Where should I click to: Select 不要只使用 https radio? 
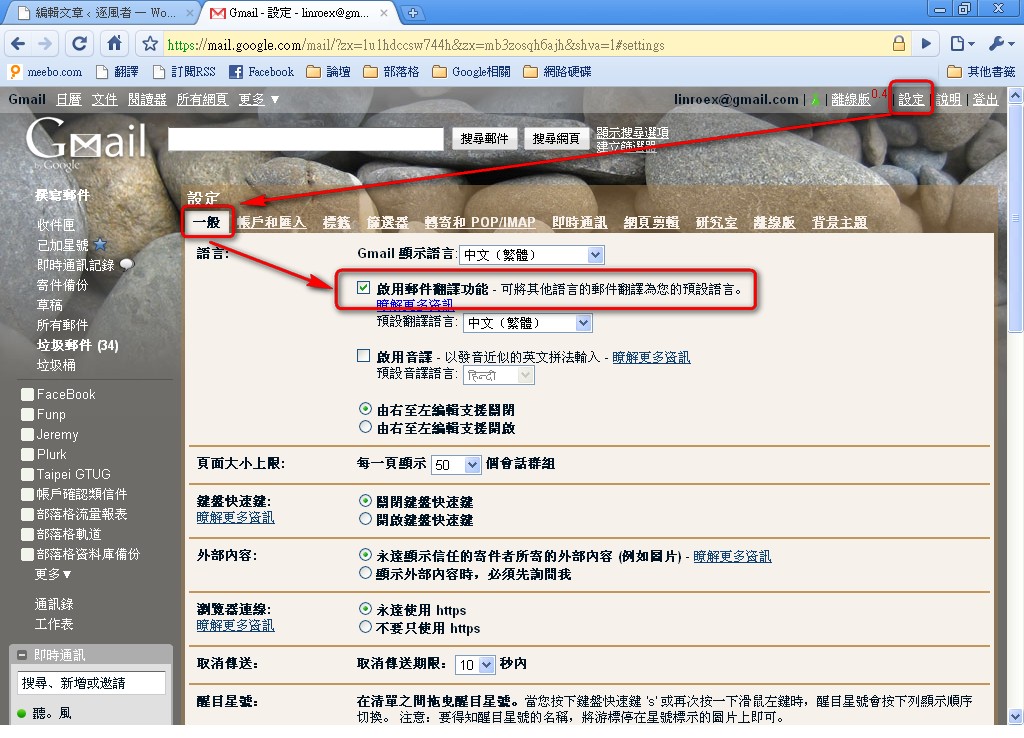tap(366, 628)
